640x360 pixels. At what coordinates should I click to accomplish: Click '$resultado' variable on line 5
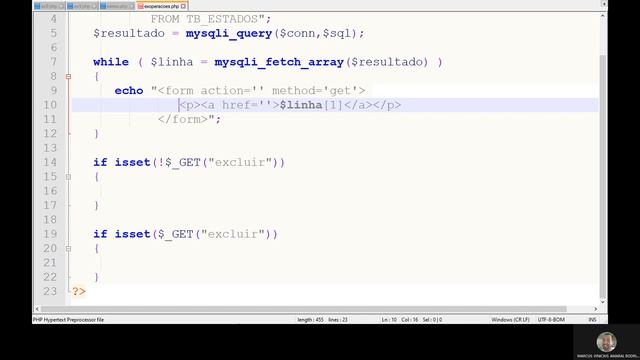(x=129, y=33)
